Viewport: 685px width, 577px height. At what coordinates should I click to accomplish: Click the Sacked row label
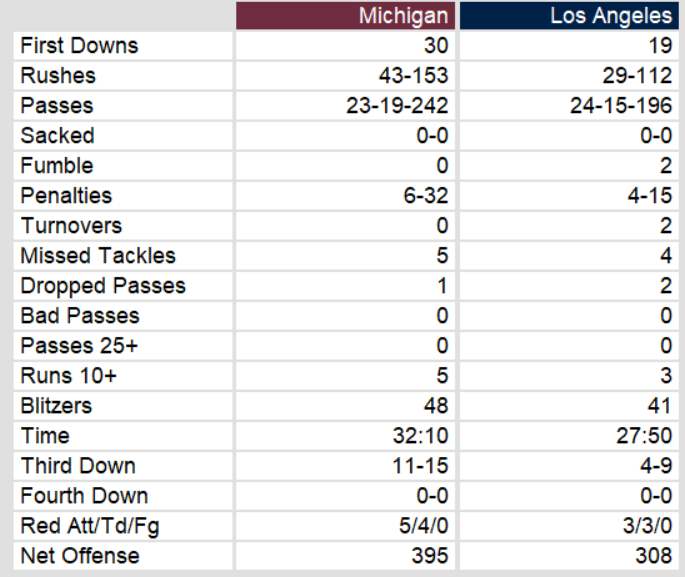[x=58, y=136]
